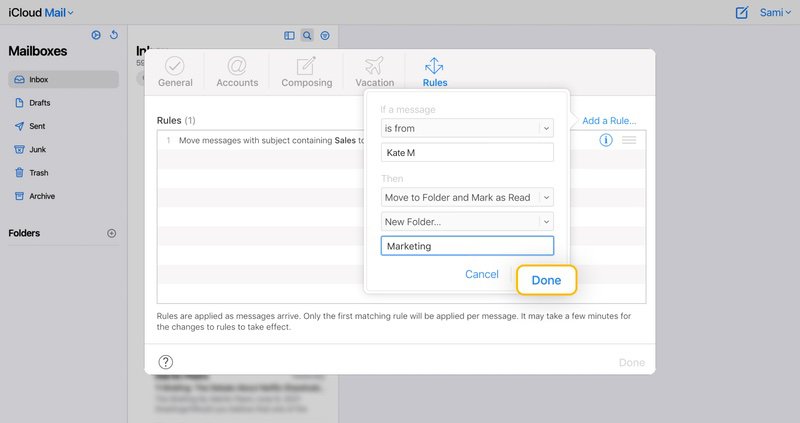Click the refresh mailboxes icon

(x=114, y=35)
